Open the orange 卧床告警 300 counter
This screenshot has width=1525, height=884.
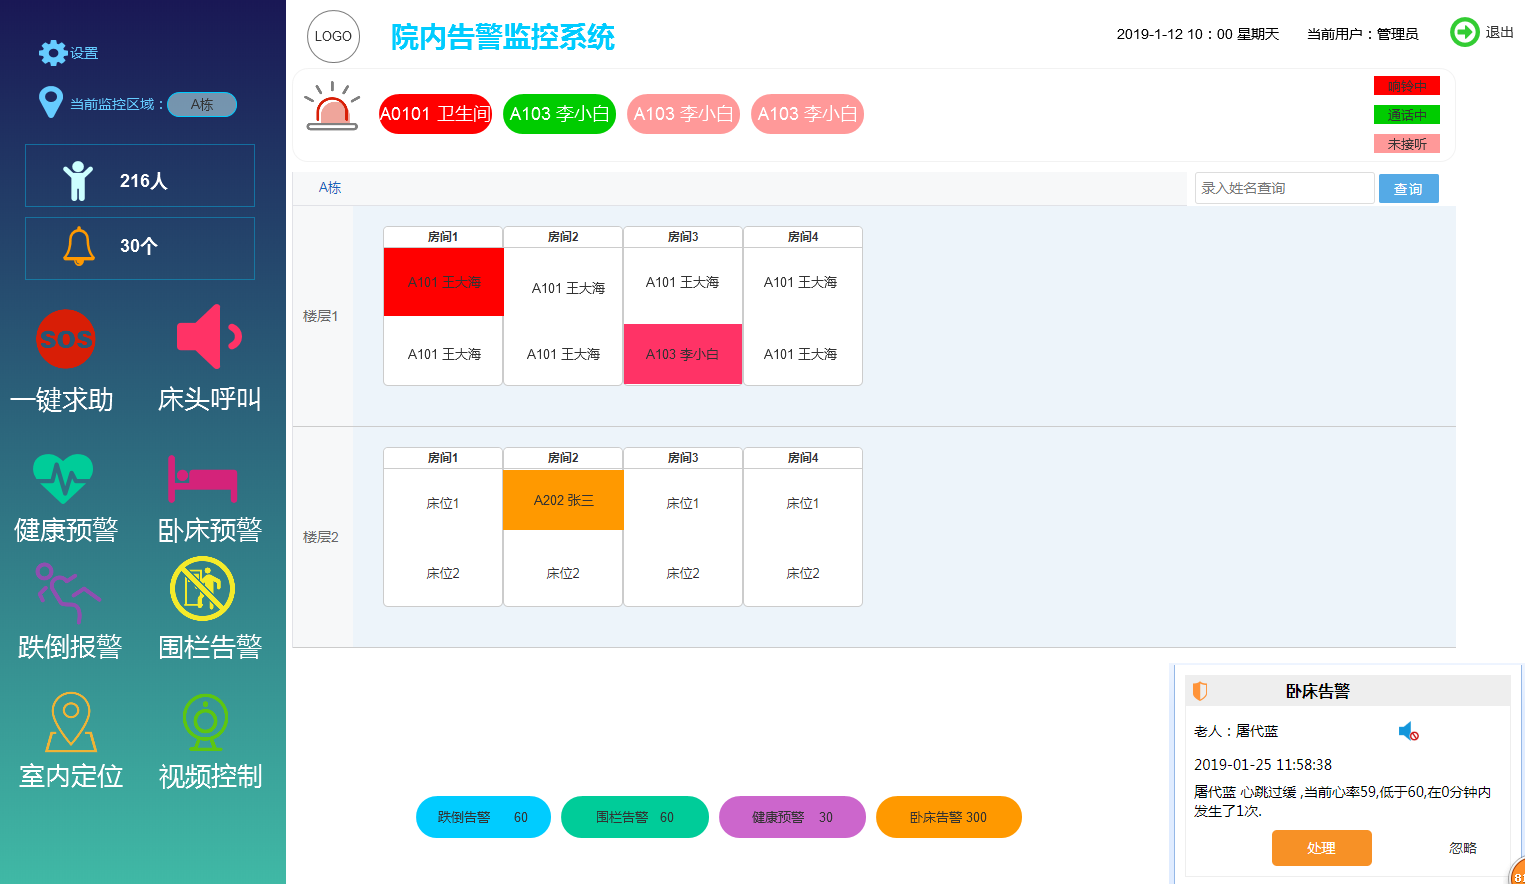click(949, 817)
